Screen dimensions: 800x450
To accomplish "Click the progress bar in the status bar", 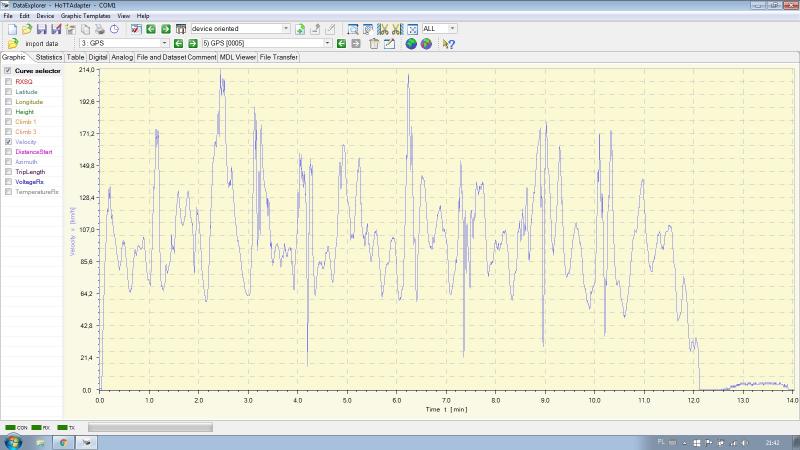I will tap(150, 427).
